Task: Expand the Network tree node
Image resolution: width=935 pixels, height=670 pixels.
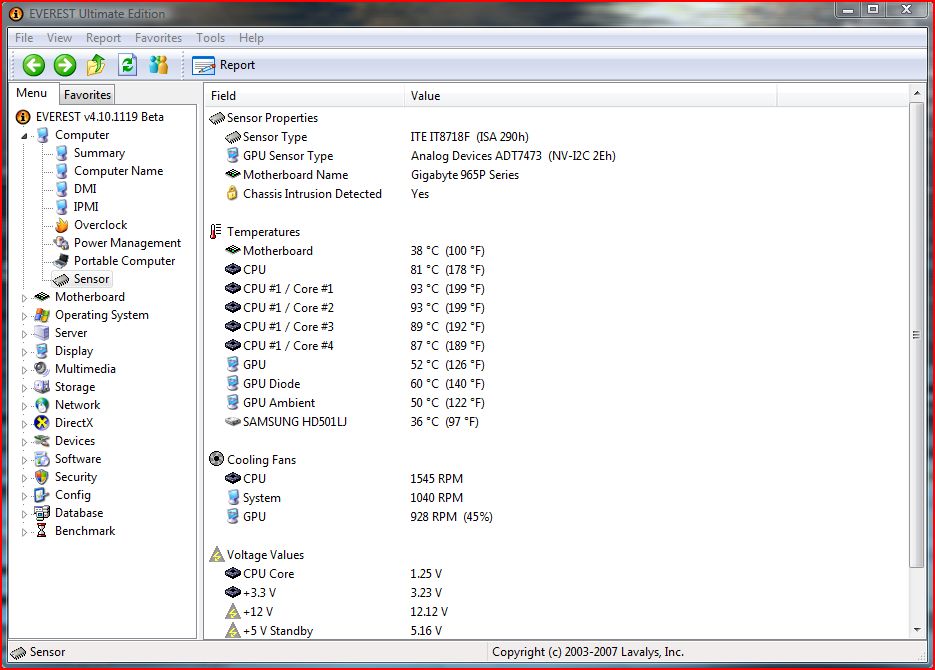Action: click(24, 406)
